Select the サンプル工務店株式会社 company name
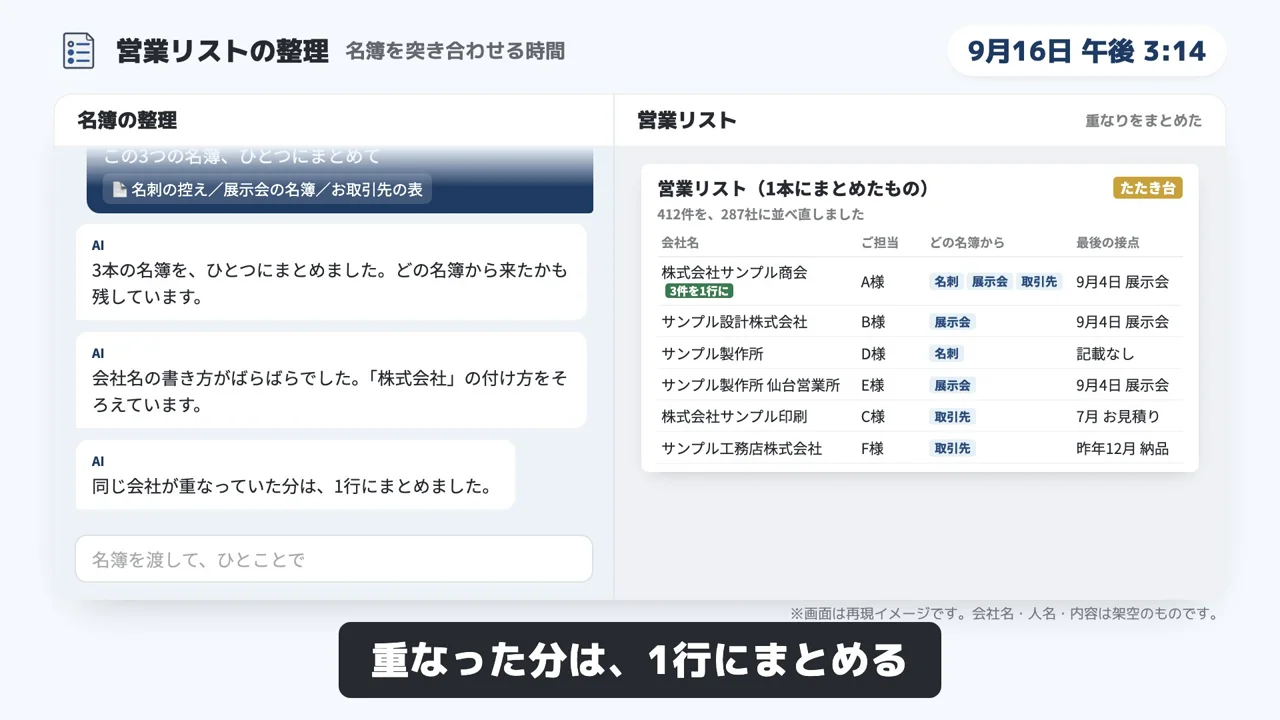Image resolution: width=1280 pixels, height=720 pixels. coord(741,448)
